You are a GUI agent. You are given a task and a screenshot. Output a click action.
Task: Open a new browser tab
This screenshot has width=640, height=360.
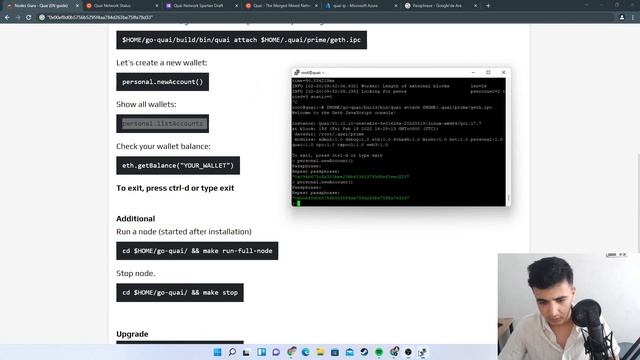pos(488,6)
